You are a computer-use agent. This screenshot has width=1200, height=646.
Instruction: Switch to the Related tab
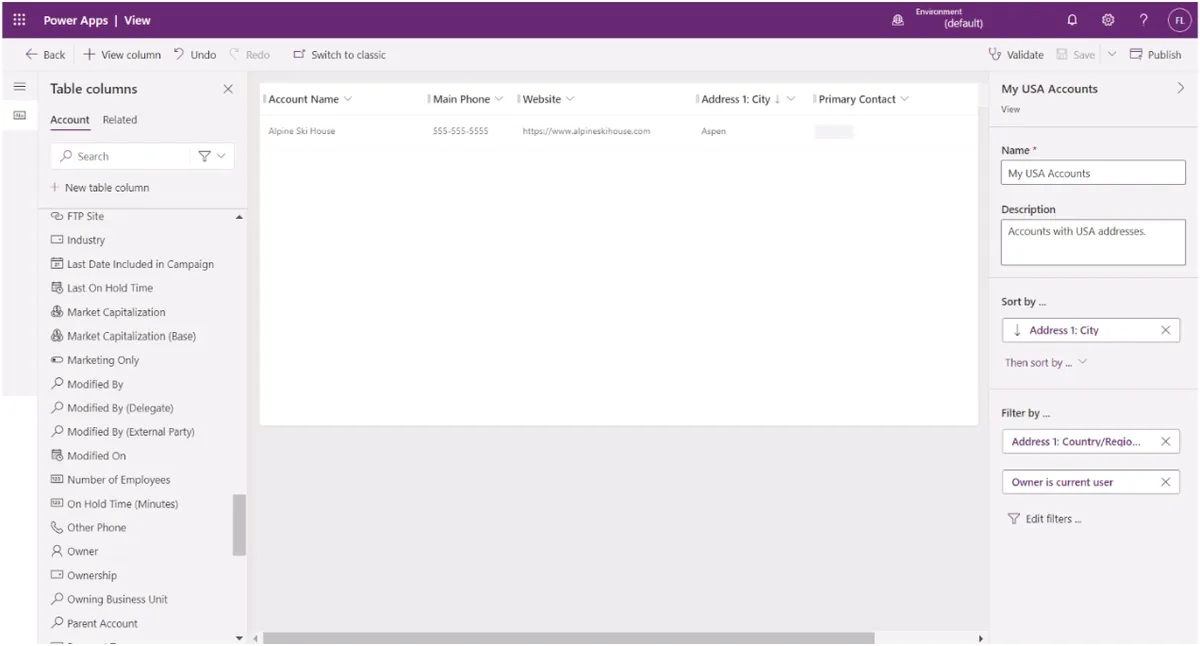[x=120, y=120]
